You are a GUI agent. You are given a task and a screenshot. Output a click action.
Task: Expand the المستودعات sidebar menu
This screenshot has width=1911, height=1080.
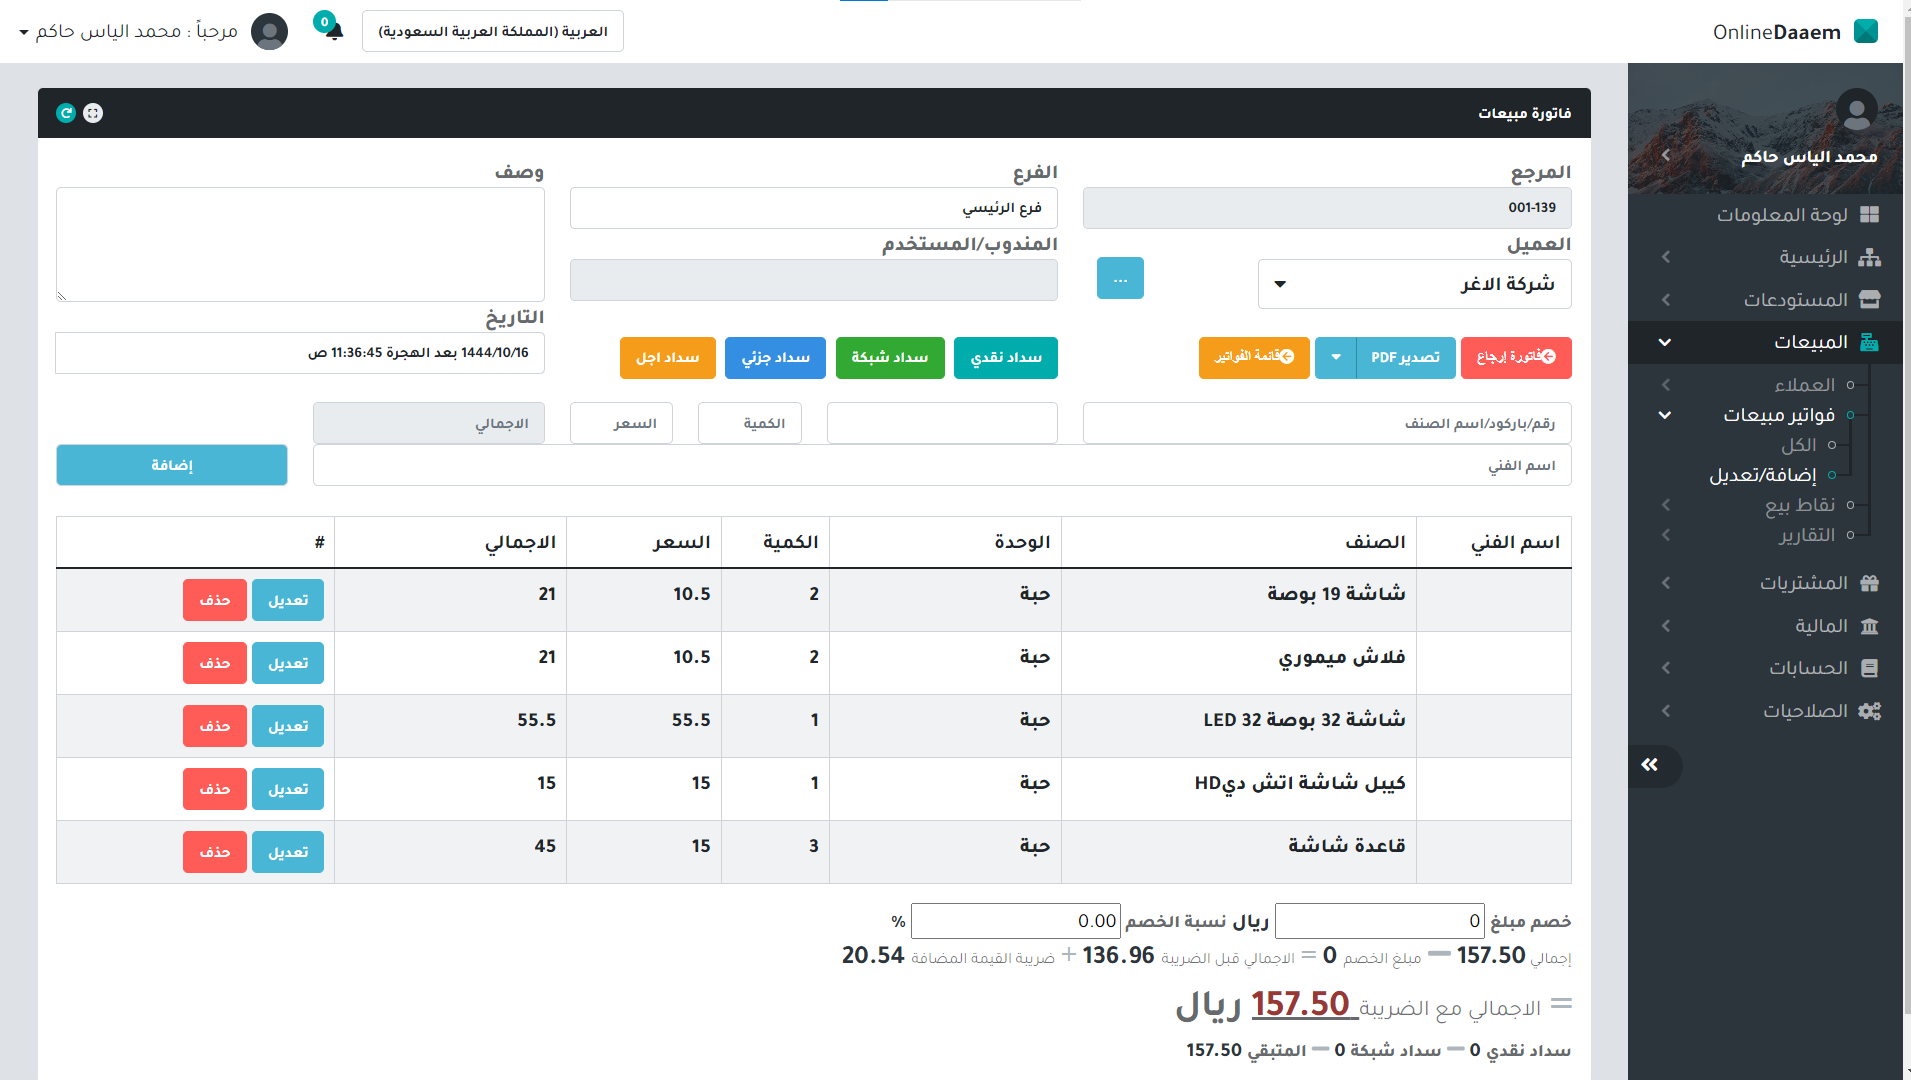pyautogui.click(x=1795, y=300)
